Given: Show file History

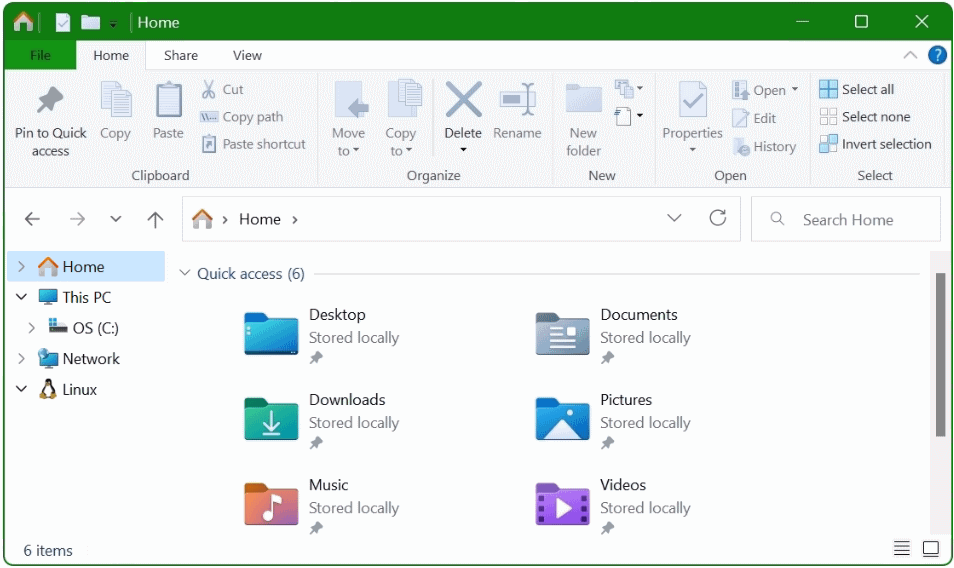Looking at the screenshot, I should coord(764,147).
